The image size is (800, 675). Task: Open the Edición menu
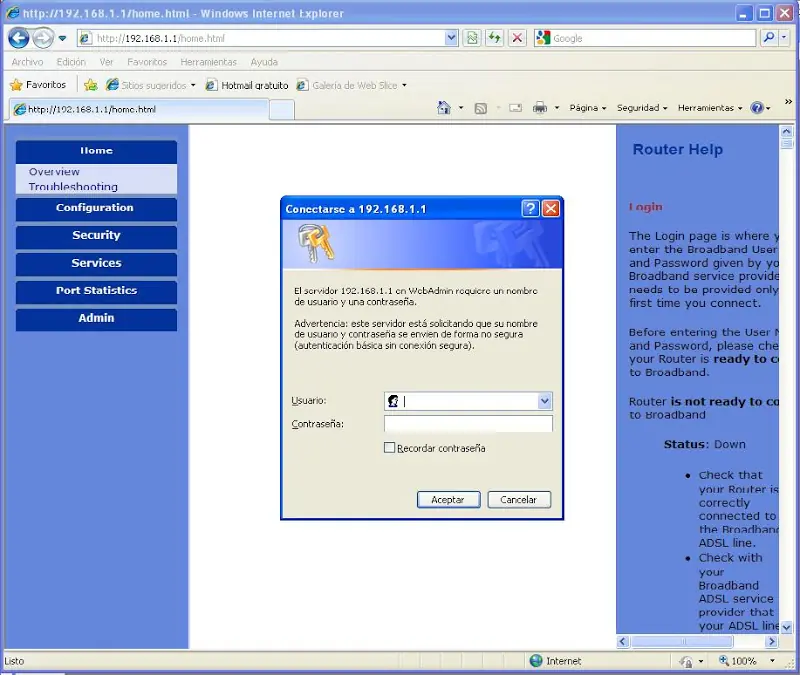click(71, 62)
